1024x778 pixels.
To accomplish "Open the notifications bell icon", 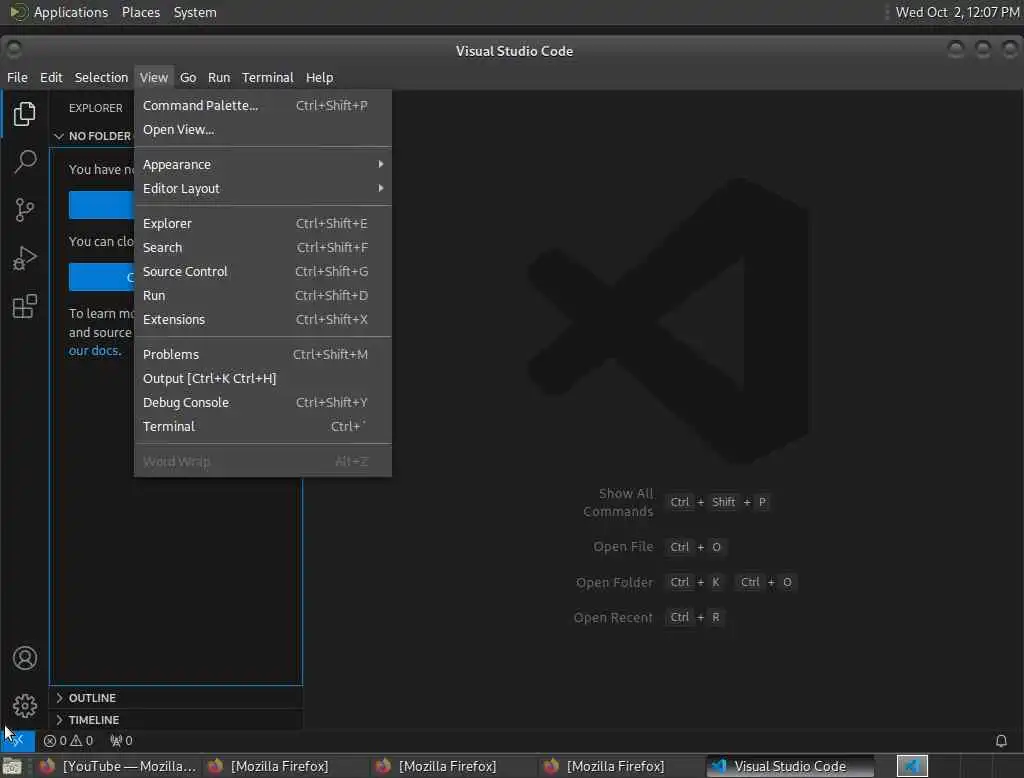I will click(1000, 740).
